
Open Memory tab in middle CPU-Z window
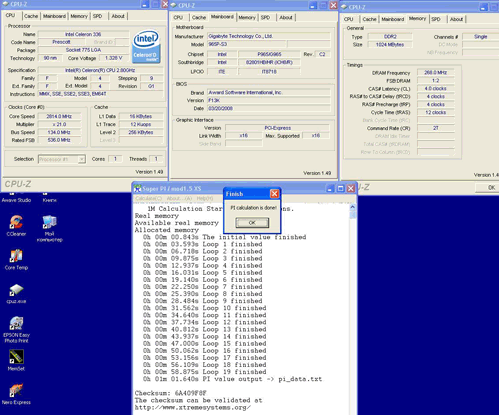(247, 17)
